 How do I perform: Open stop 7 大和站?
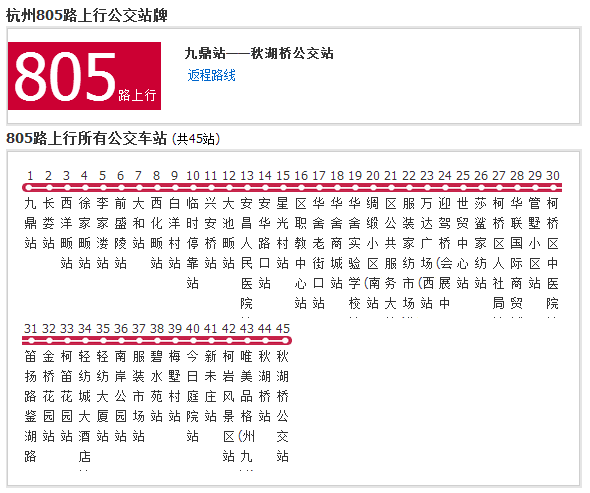(x=138, y=223)
